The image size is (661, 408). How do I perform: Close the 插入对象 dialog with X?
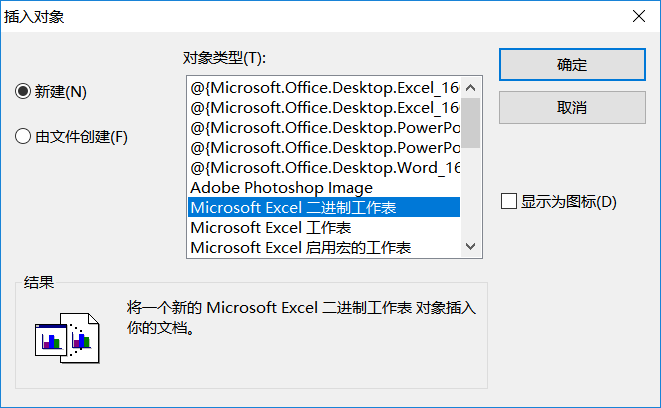(x=637, y=15)
